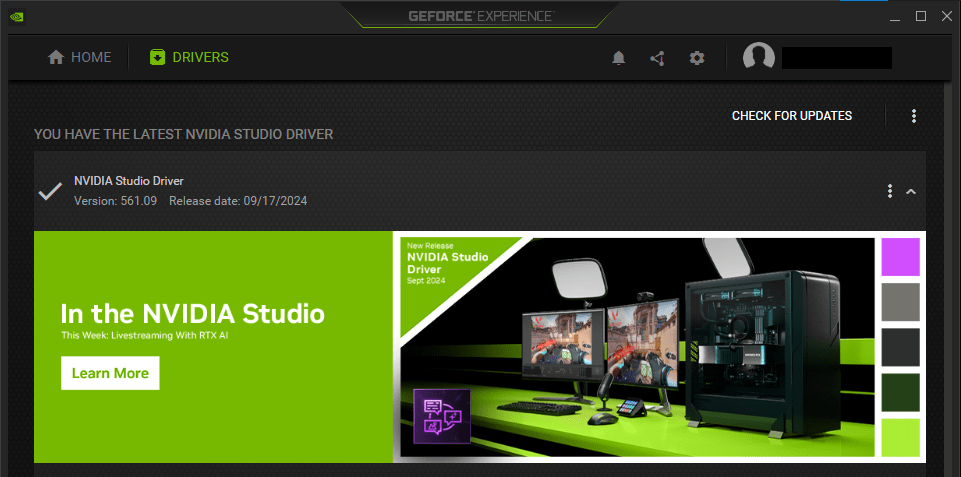Open the HOME tab

[x=79, y=57]
